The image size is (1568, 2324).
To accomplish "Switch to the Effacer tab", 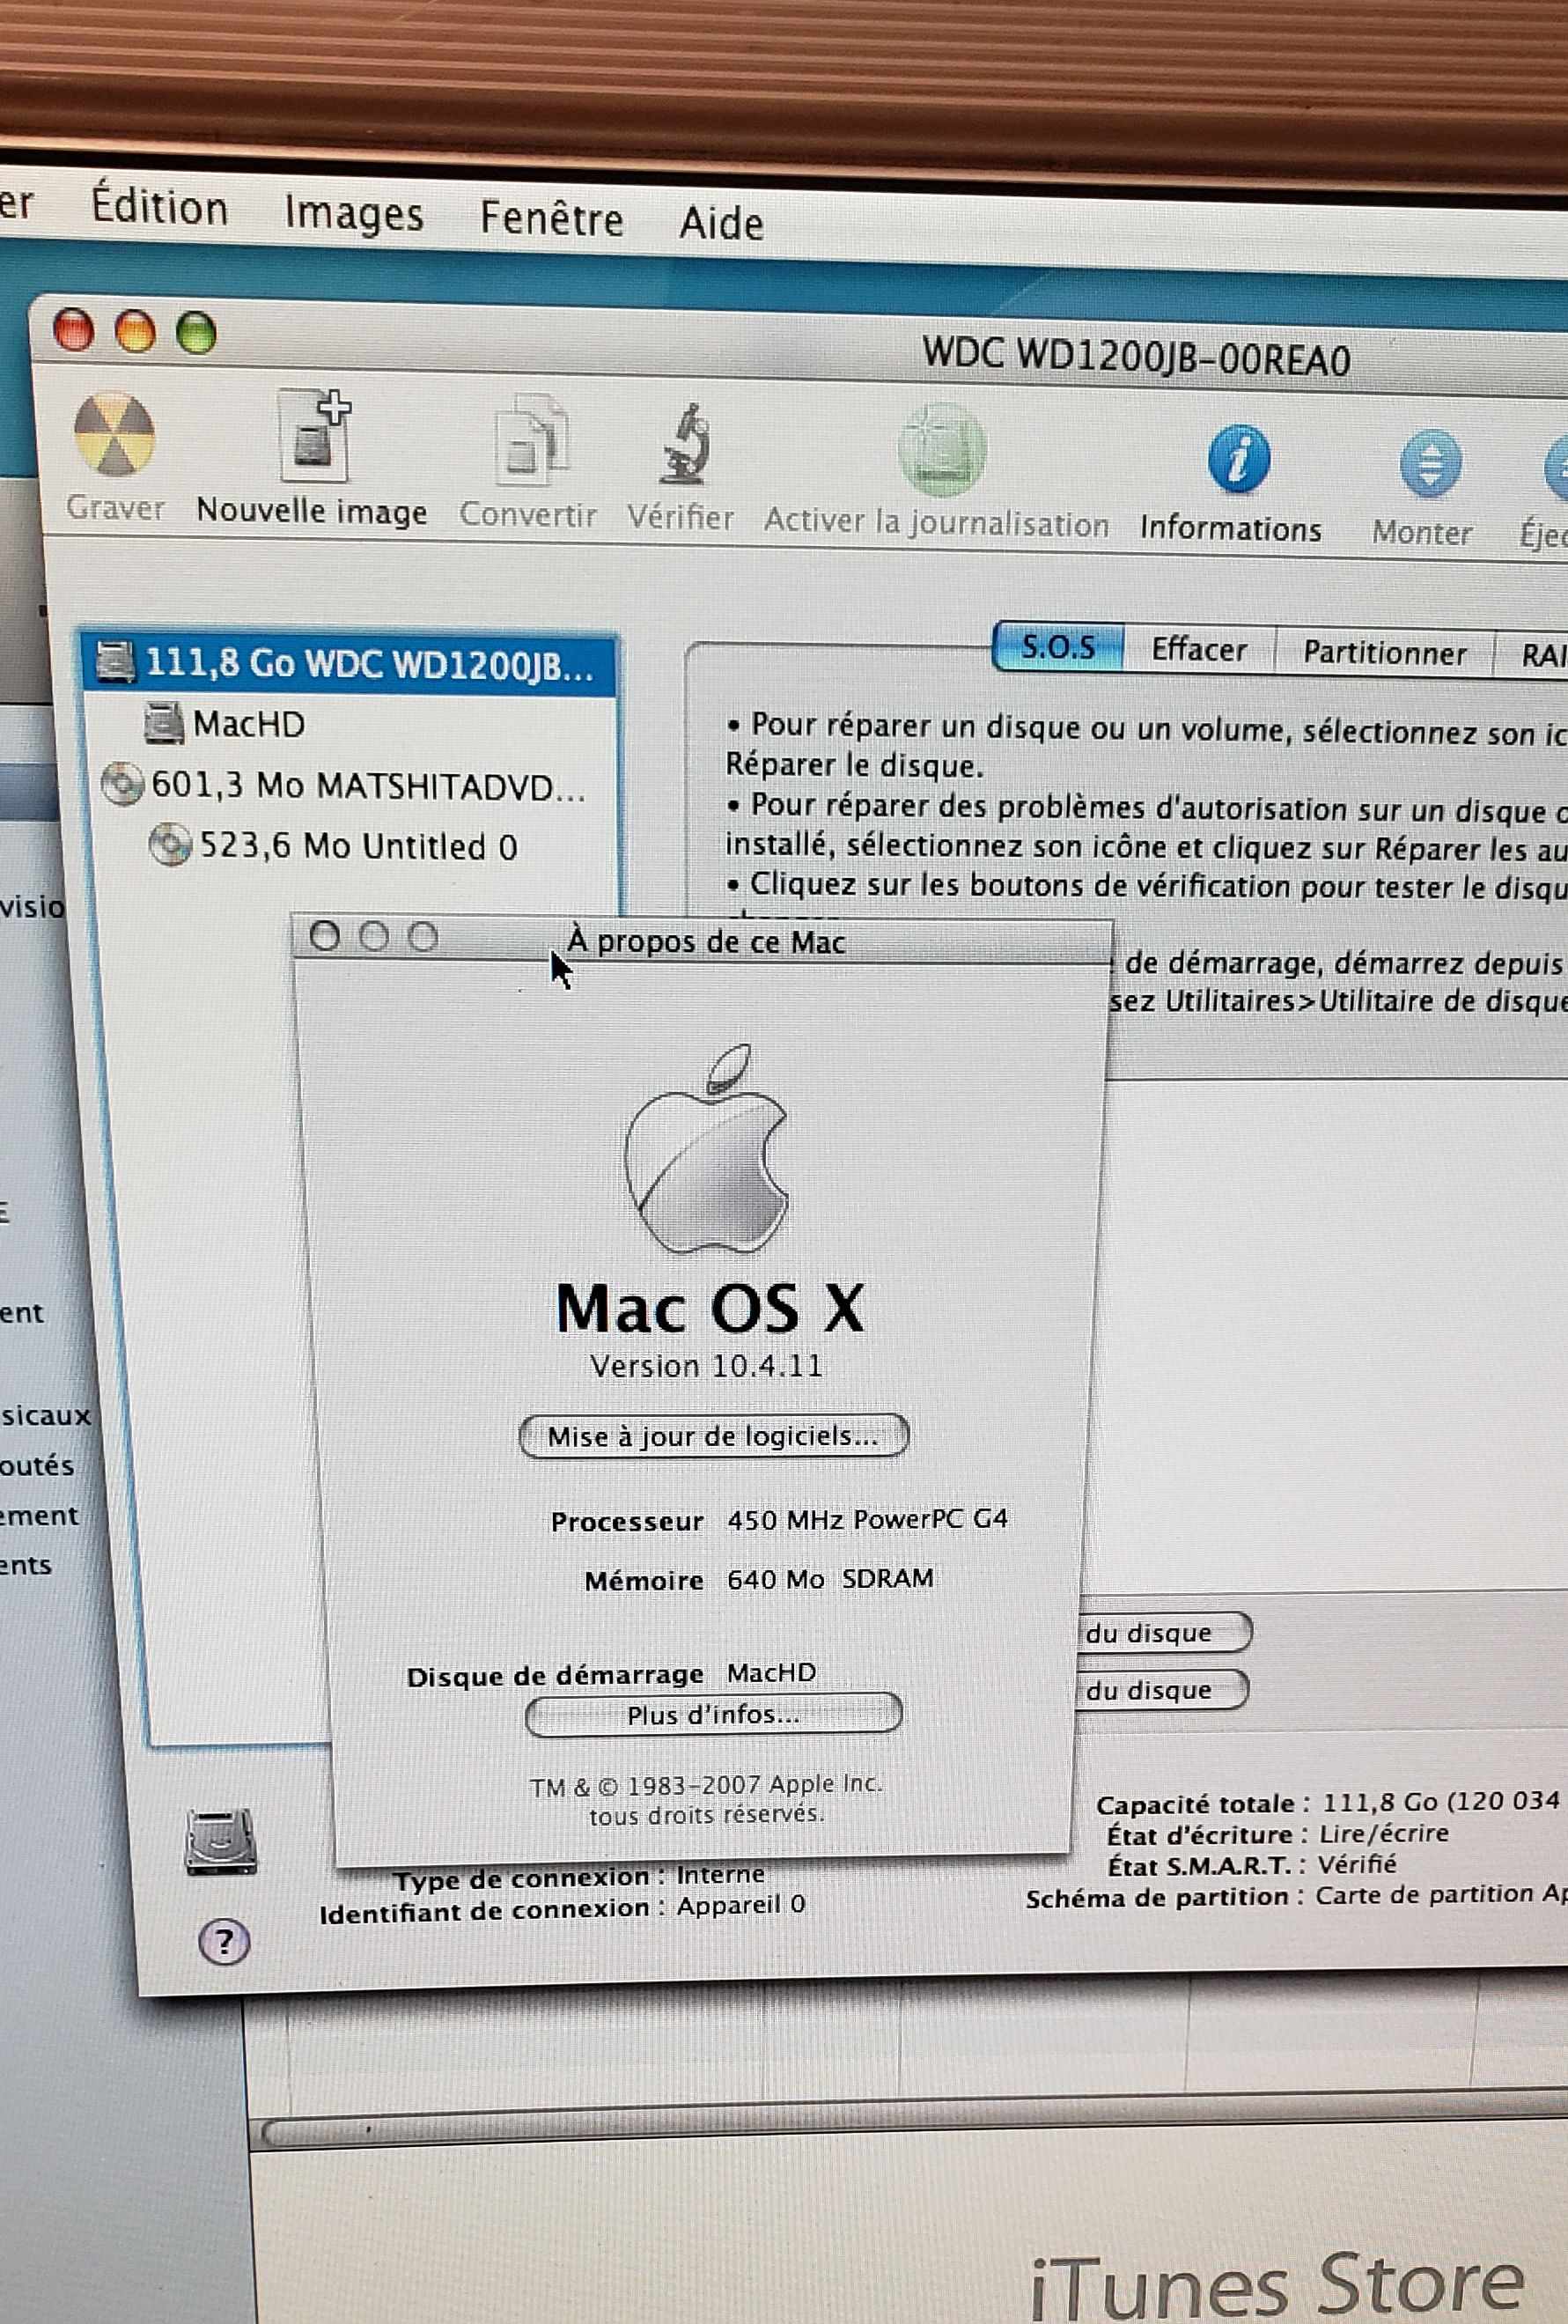I will [1199, 650].
